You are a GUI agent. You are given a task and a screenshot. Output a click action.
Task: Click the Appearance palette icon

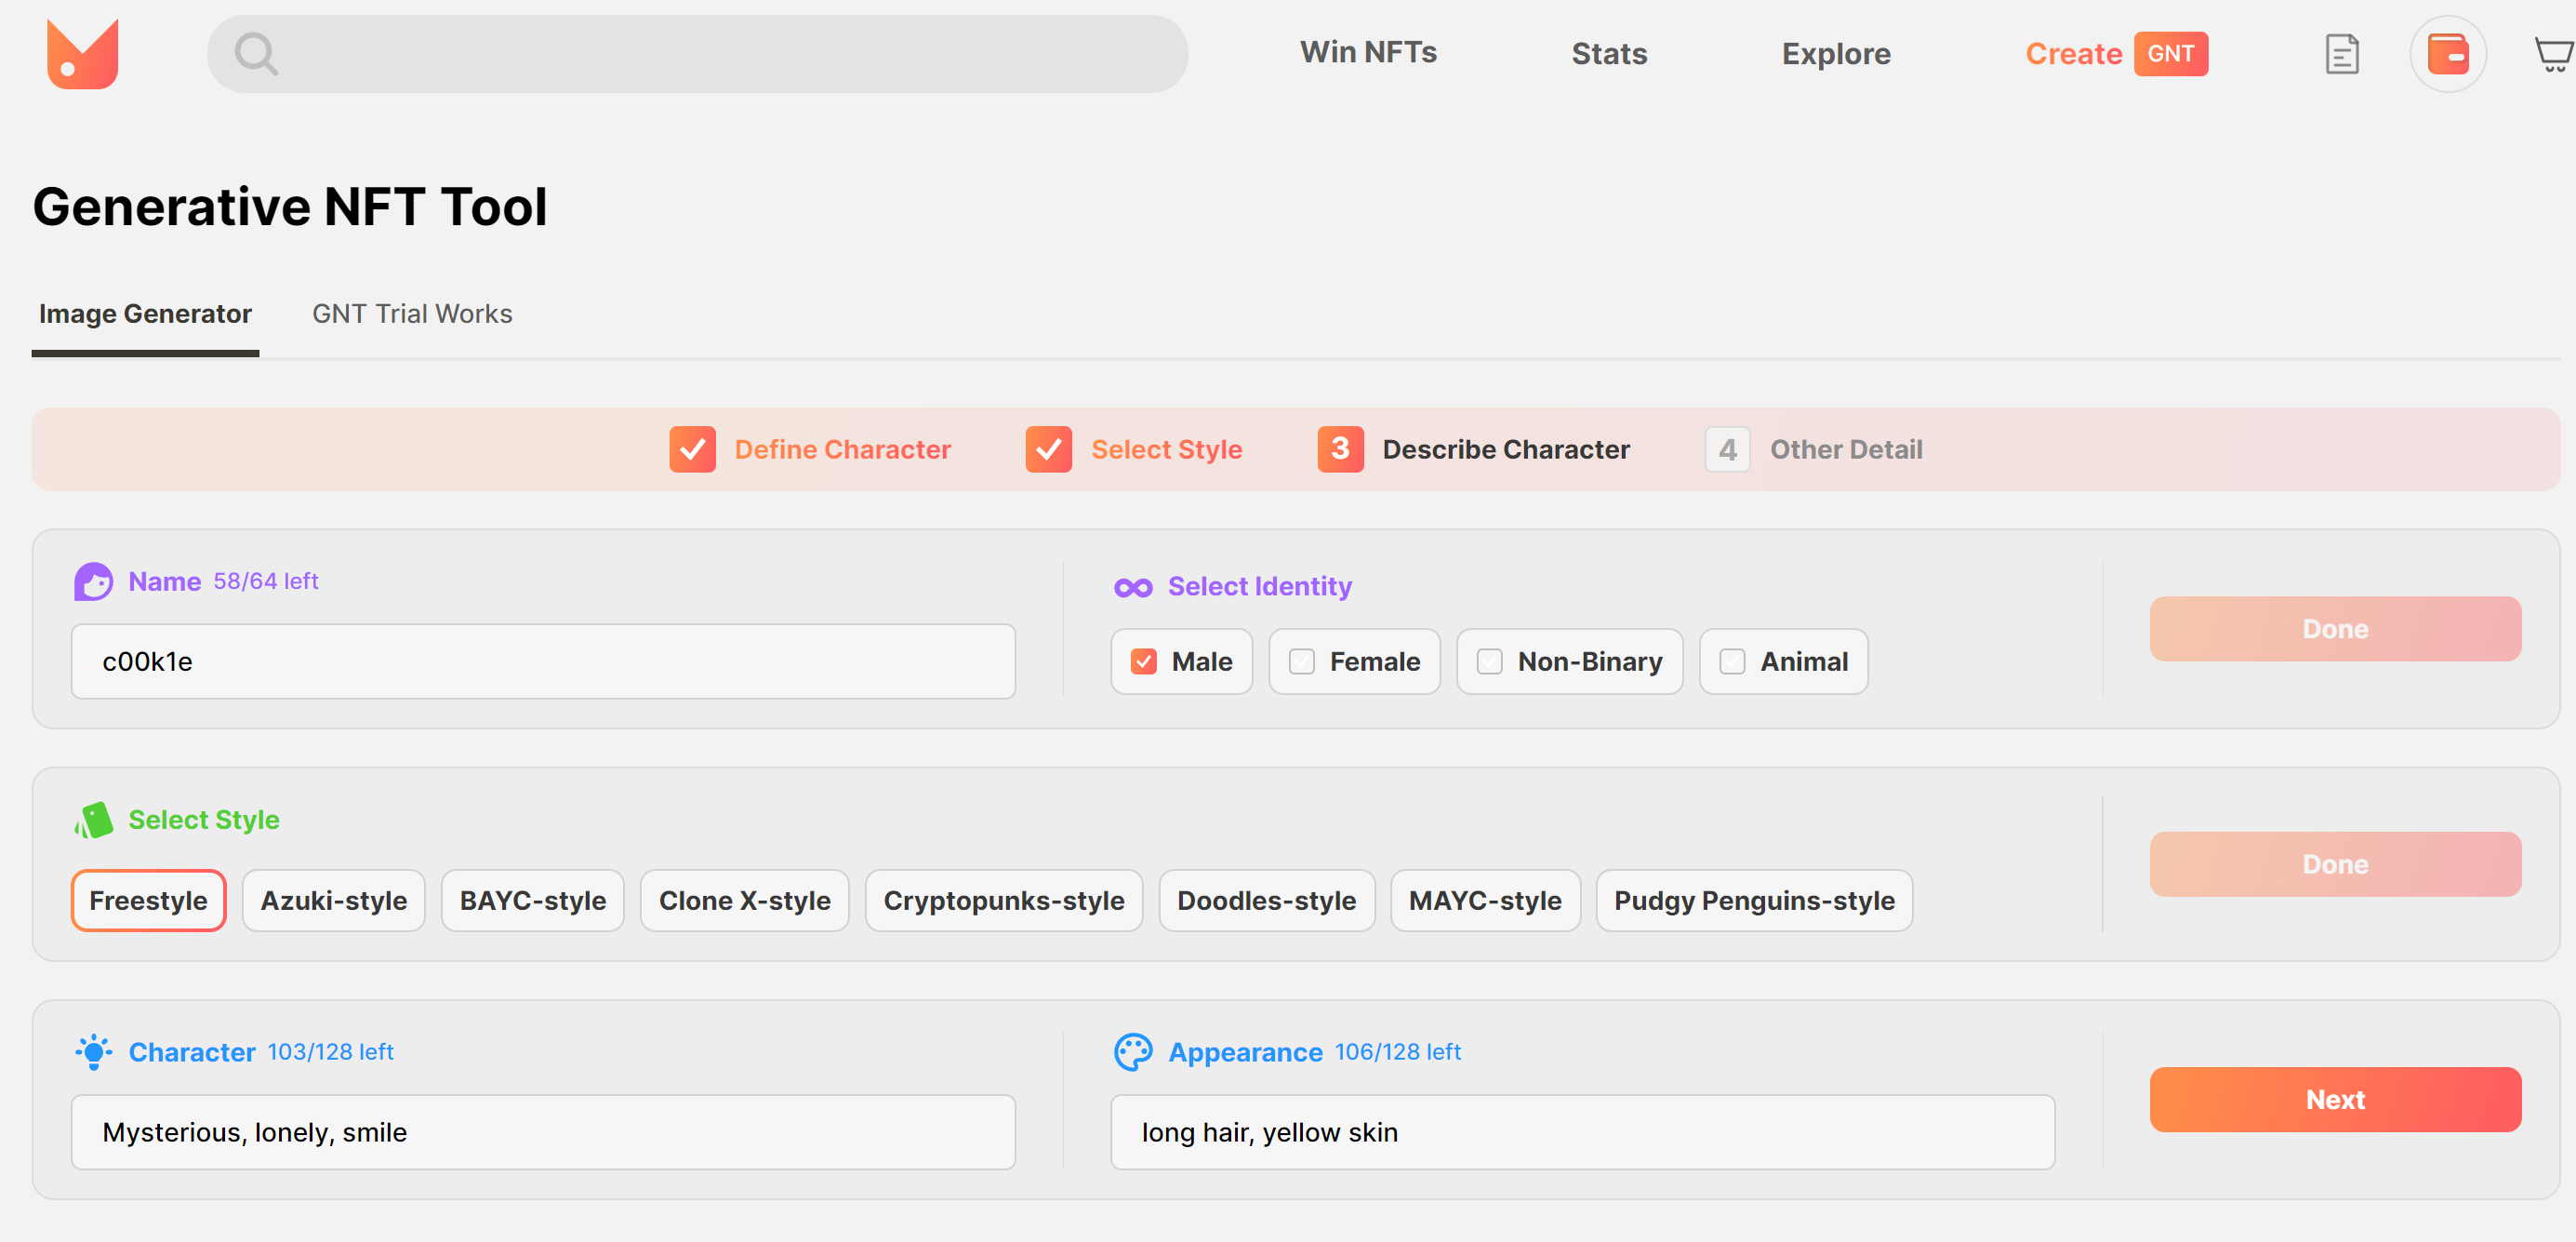1133,1052
